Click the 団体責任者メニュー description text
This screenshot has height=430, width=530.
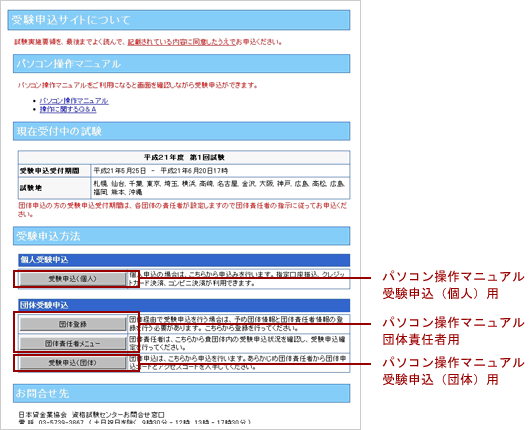[238, 343]
